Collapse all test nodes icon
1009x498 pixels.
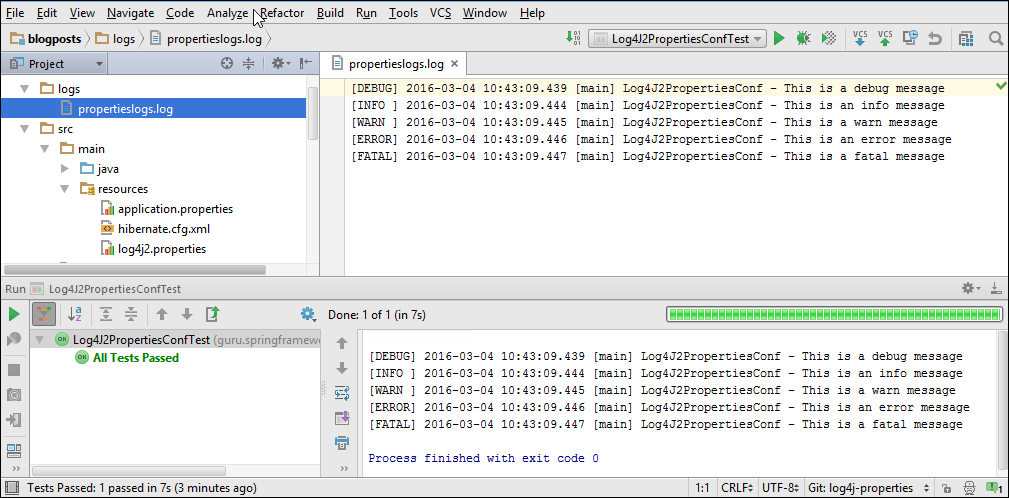[131, 314]
